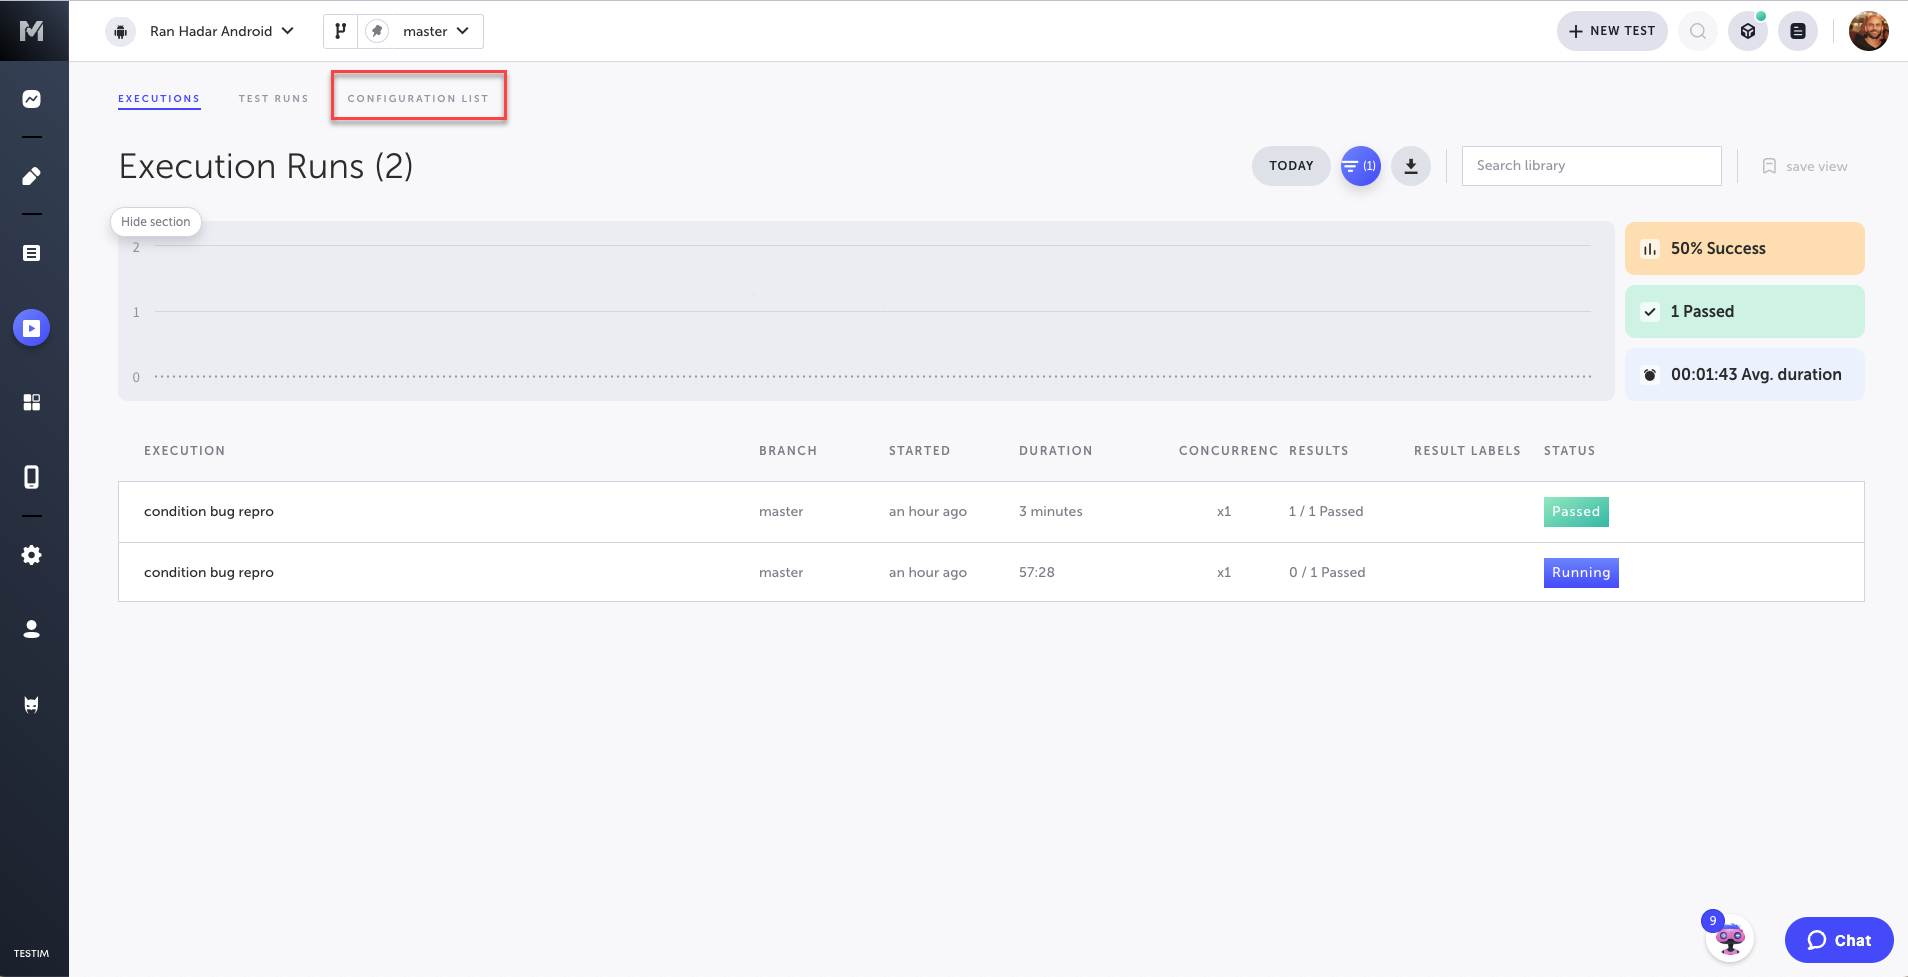This screenshot has height=977, width=1908.
Task: Click the 1 / 1 Passed result
Action: 1326,512
